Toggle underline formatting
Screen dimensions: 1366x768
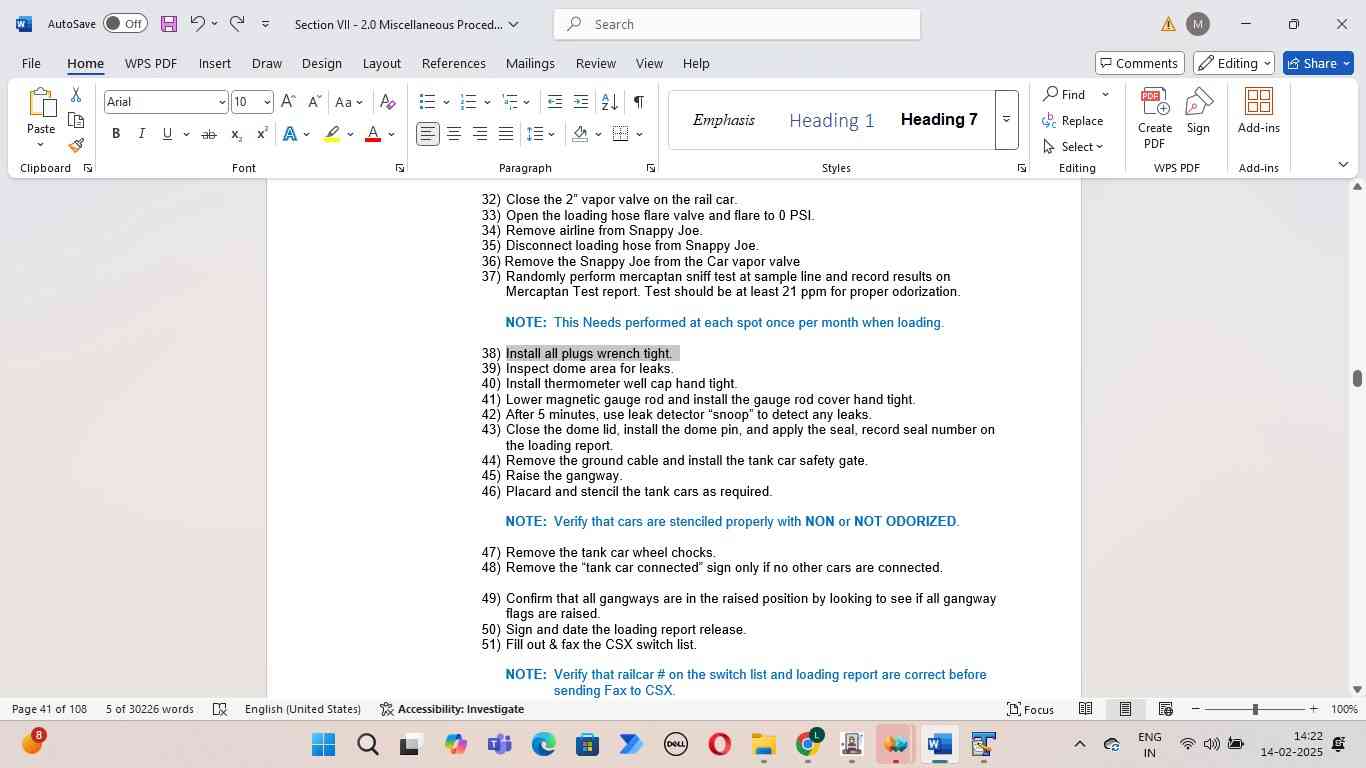tap(167, 134)
